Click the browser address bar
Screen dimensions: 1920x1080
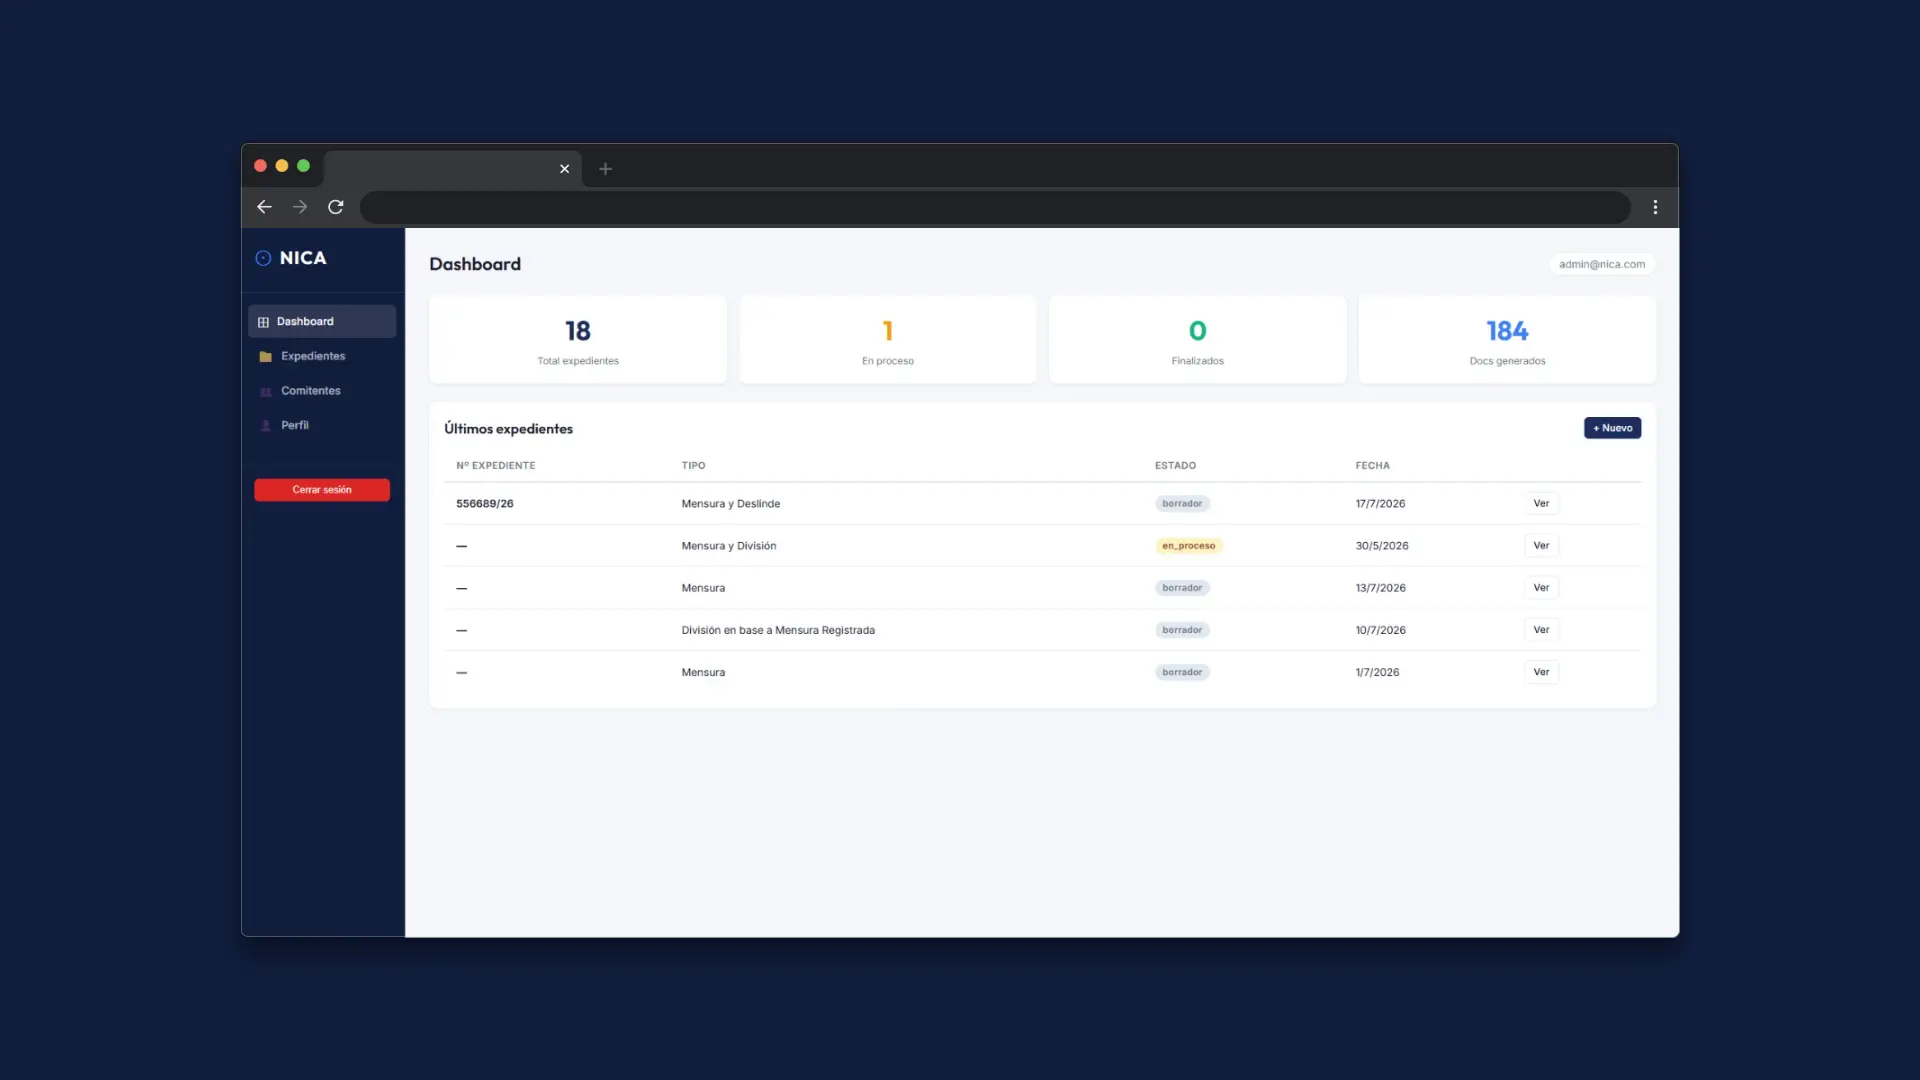(x=995, y=207)
